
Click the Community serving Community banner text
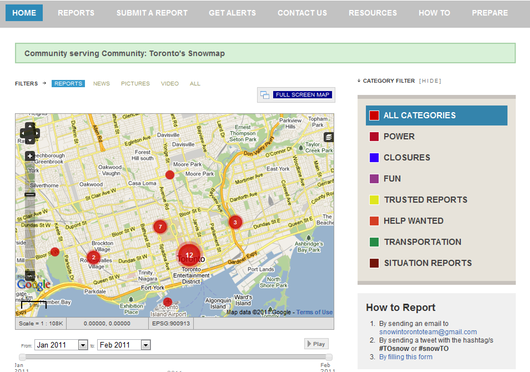124,53
